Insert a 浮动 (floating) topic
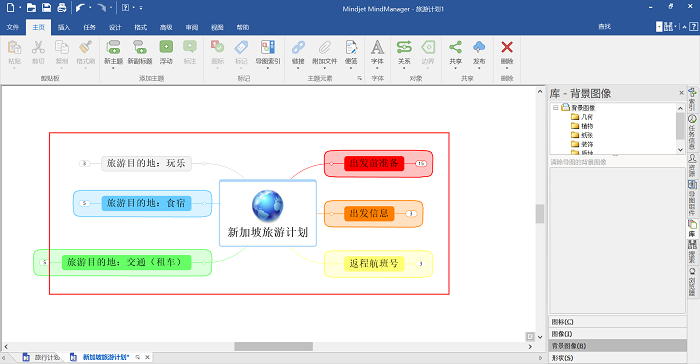 (x=166, y=52)
